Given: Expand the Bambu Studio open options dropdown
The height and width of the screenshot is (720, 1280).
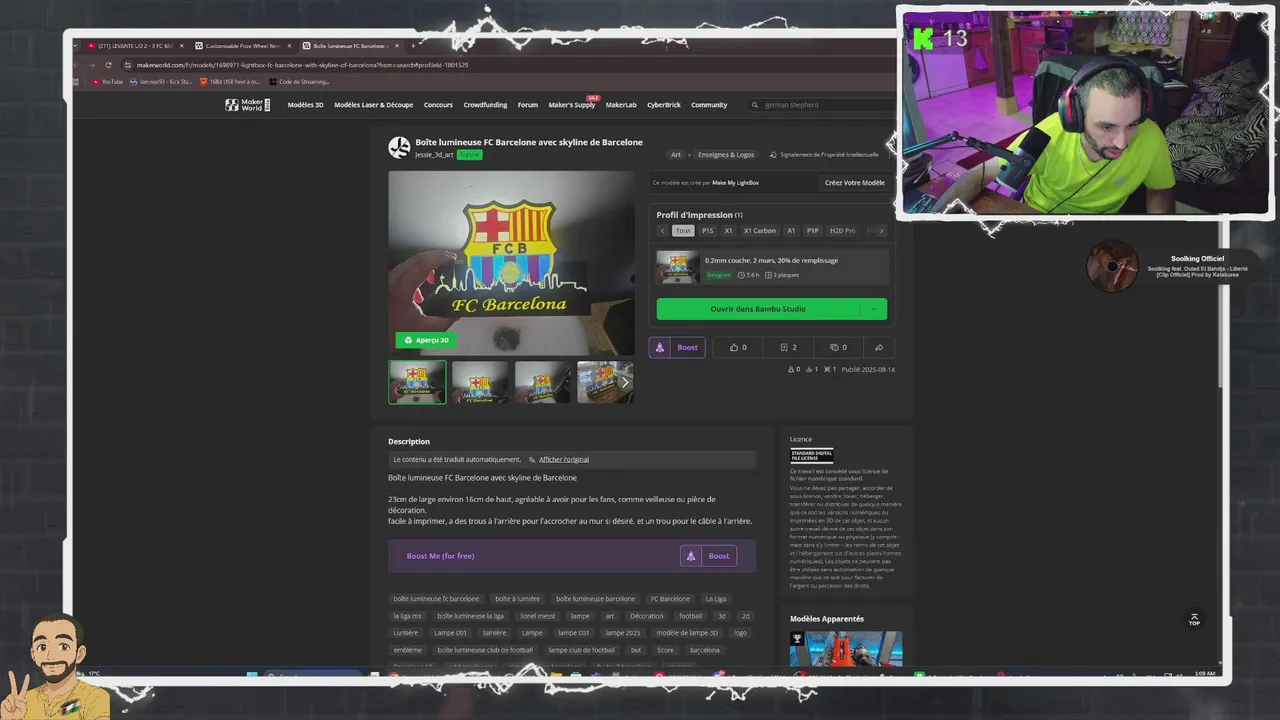Looking at the screenshot, I should pos(874,309).
